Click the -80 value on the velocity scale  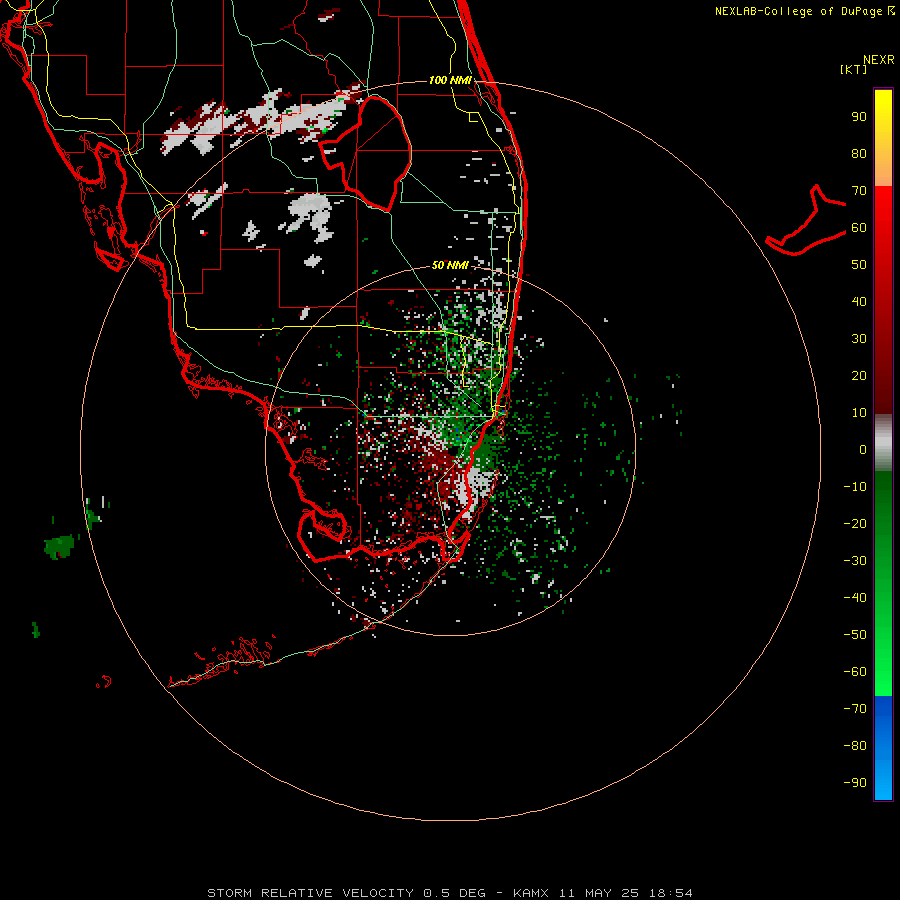(855, 746)
